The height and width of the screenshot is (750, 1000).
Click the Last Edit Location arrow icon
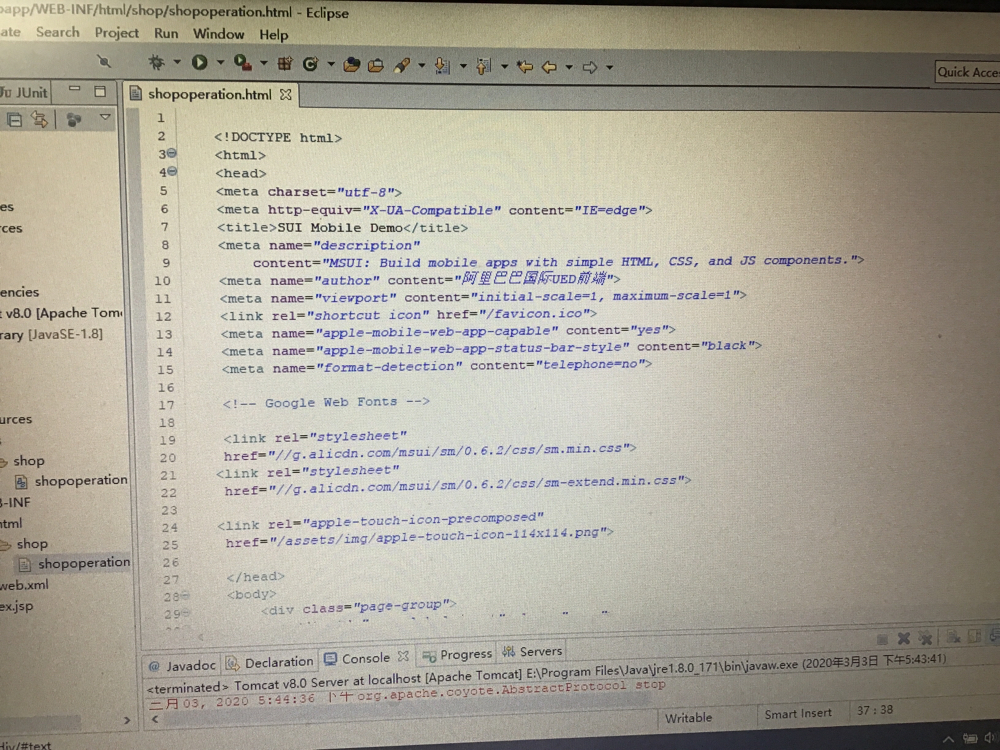525,66
